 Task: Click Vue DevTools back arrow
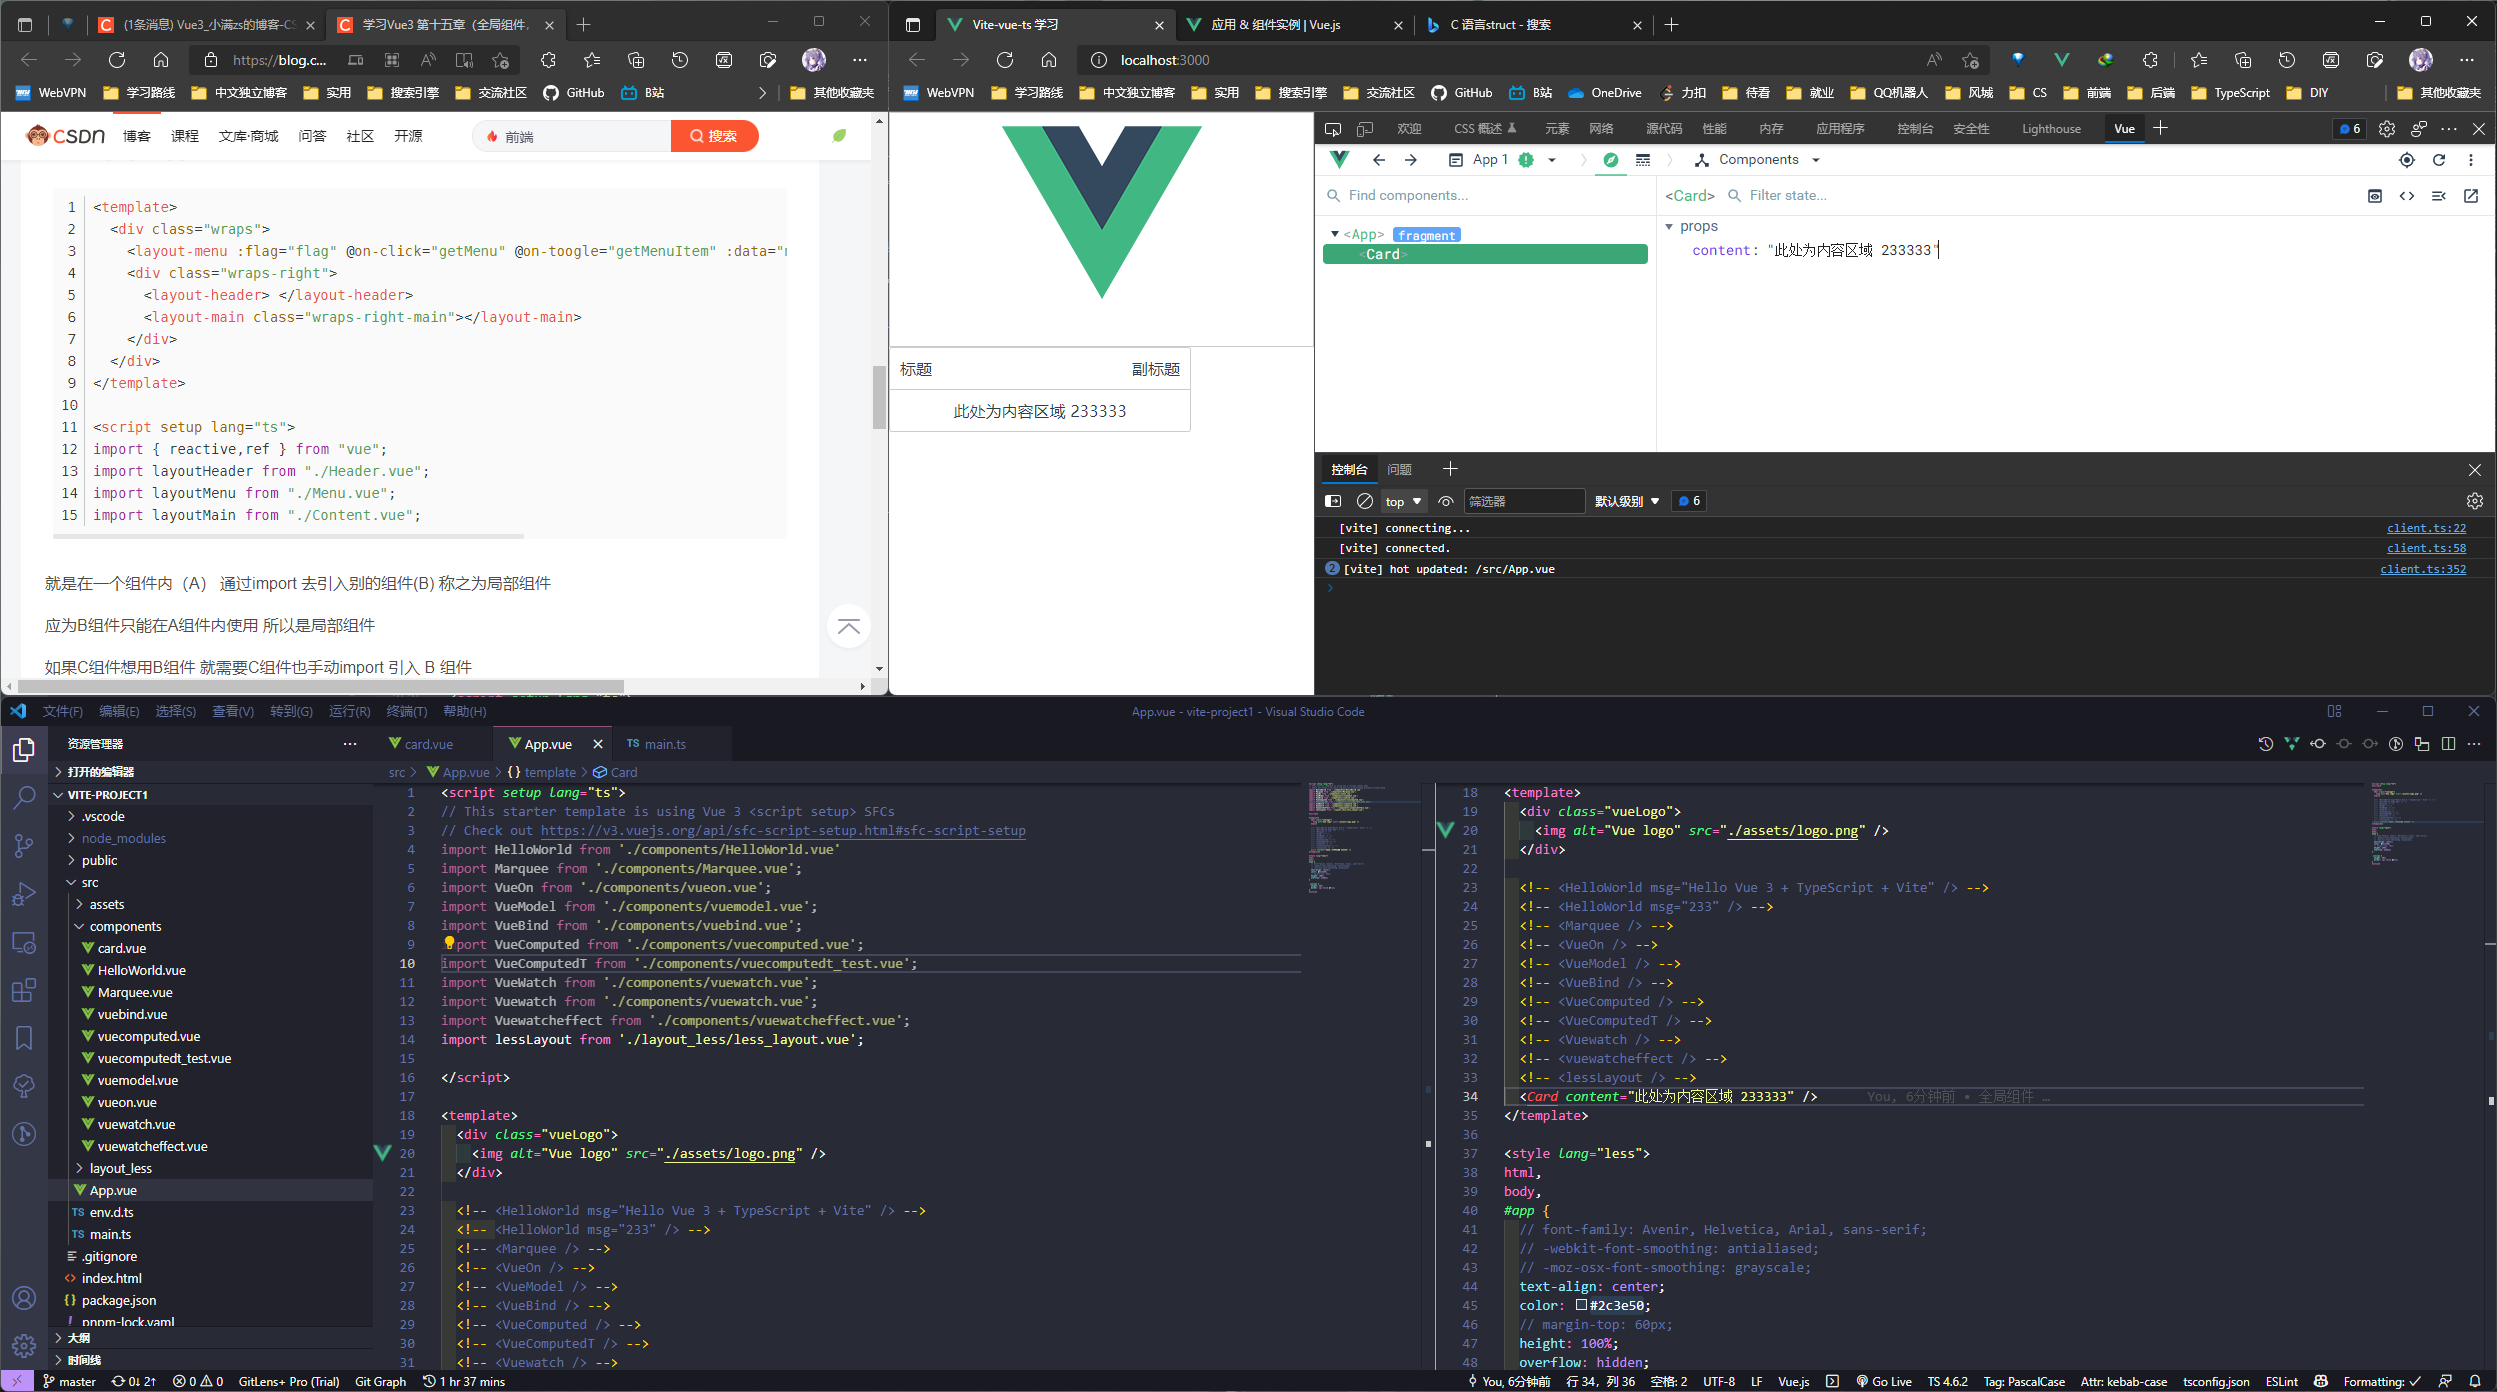[1379, 160]
